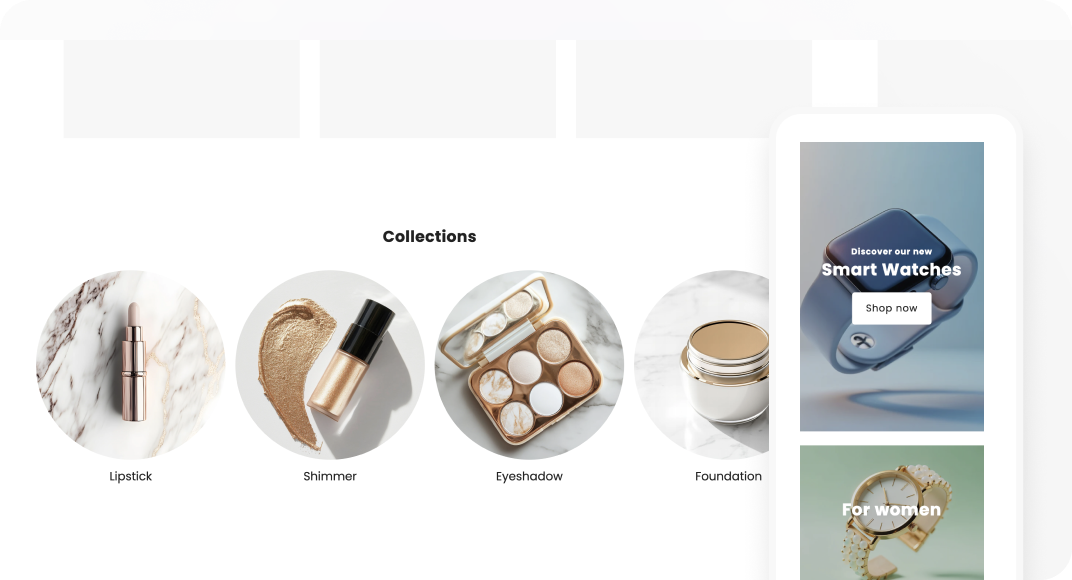The width and height of the screenshot is (1072, 580).
Task: Select the Foundation jar circle image
Action: (702, 365)
